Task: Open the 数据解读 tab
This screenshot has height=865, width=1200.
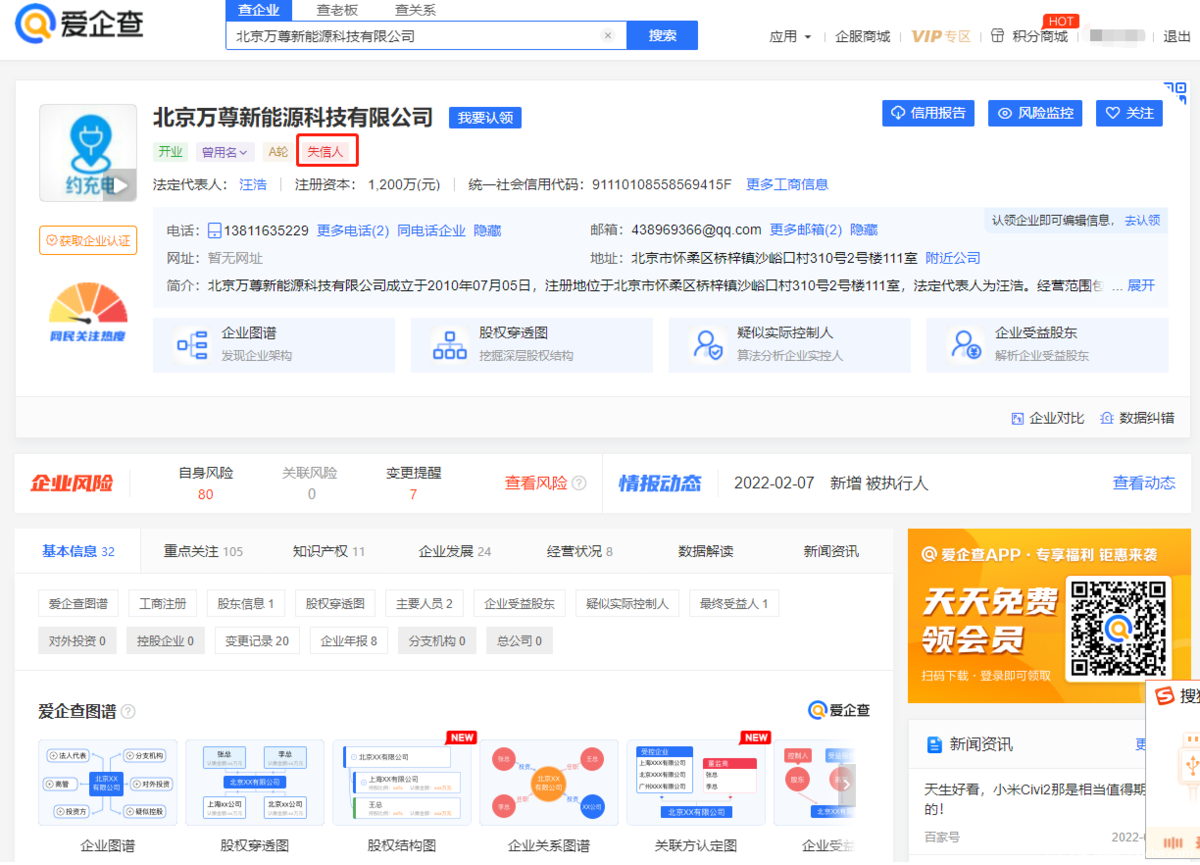Action: 706,551
